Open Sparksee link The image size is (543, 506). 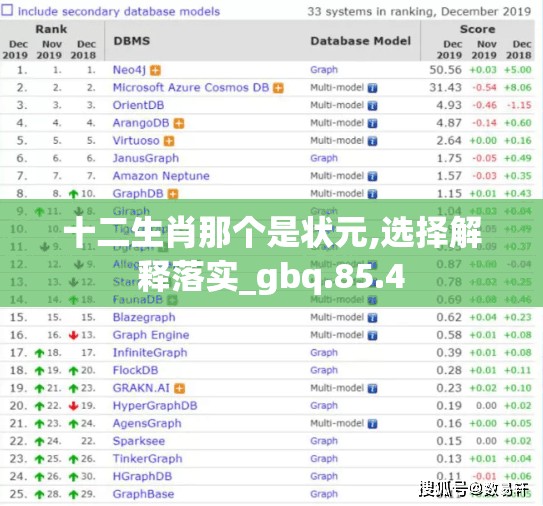139,441
